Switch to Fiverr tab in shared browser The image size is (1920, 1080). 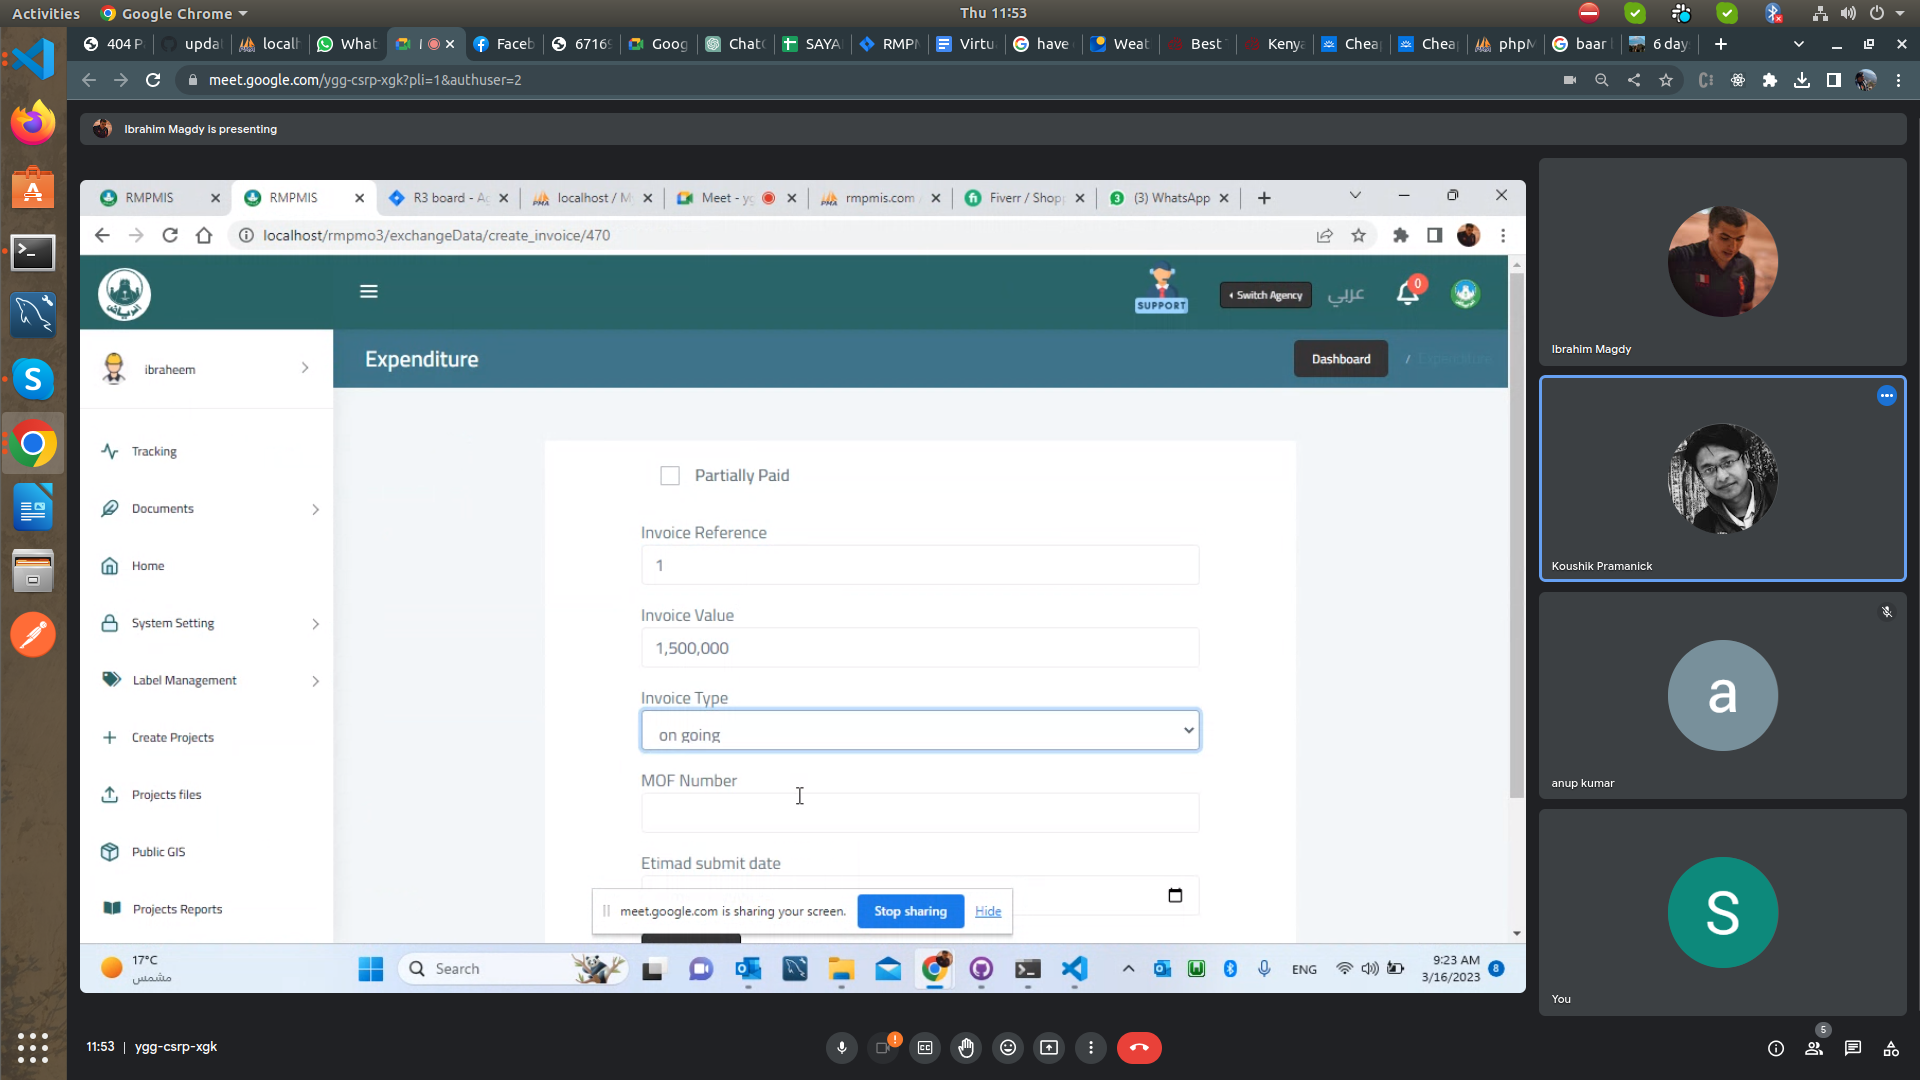coord(1024,198)
